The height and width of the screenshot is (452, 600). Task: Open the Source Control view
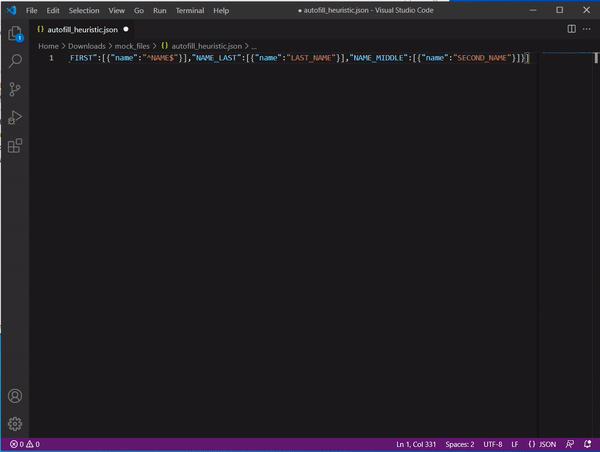coord(15,89)
